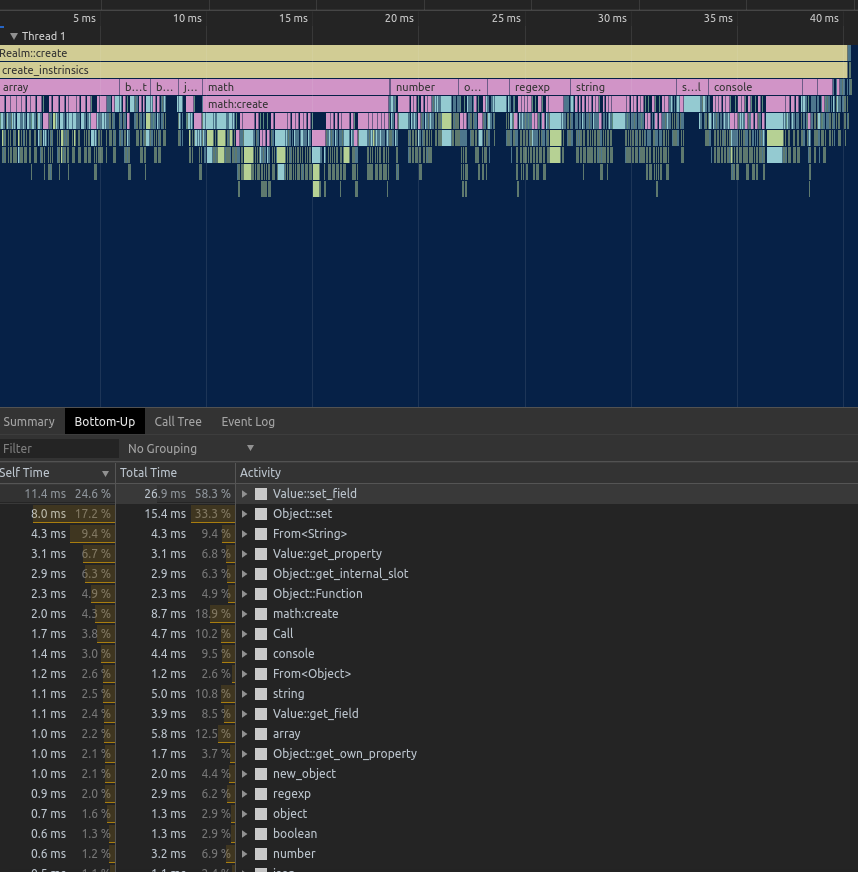Collapse the Thread 1 track
Image resolution: width=858 pixels, height=872 pixels.
point(14,36)
